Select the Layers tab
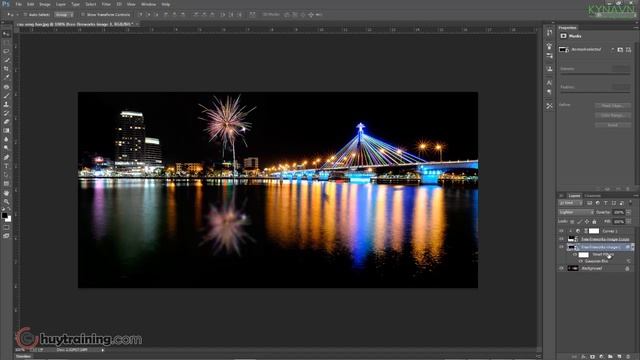This screenshot has height=360, width=640. [x=574, y=196]
